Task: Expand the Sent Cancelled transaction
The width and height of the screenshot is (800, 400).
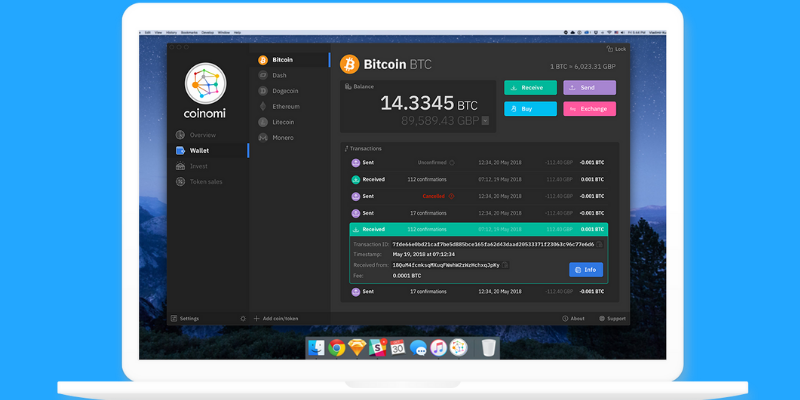Action: (x=479, y=196)
